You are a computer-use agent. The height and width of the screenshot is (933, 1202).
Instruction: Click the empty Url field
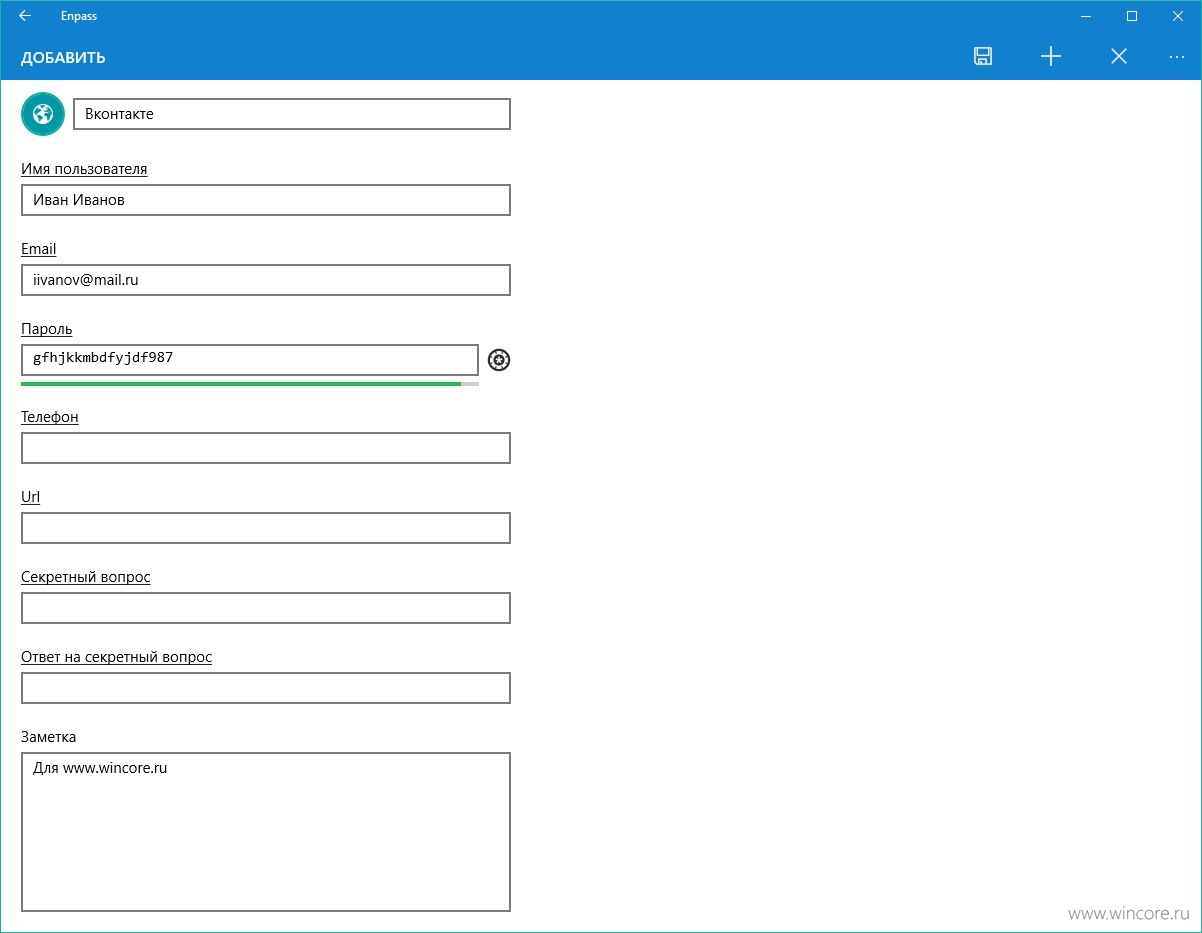coord(266,528)
